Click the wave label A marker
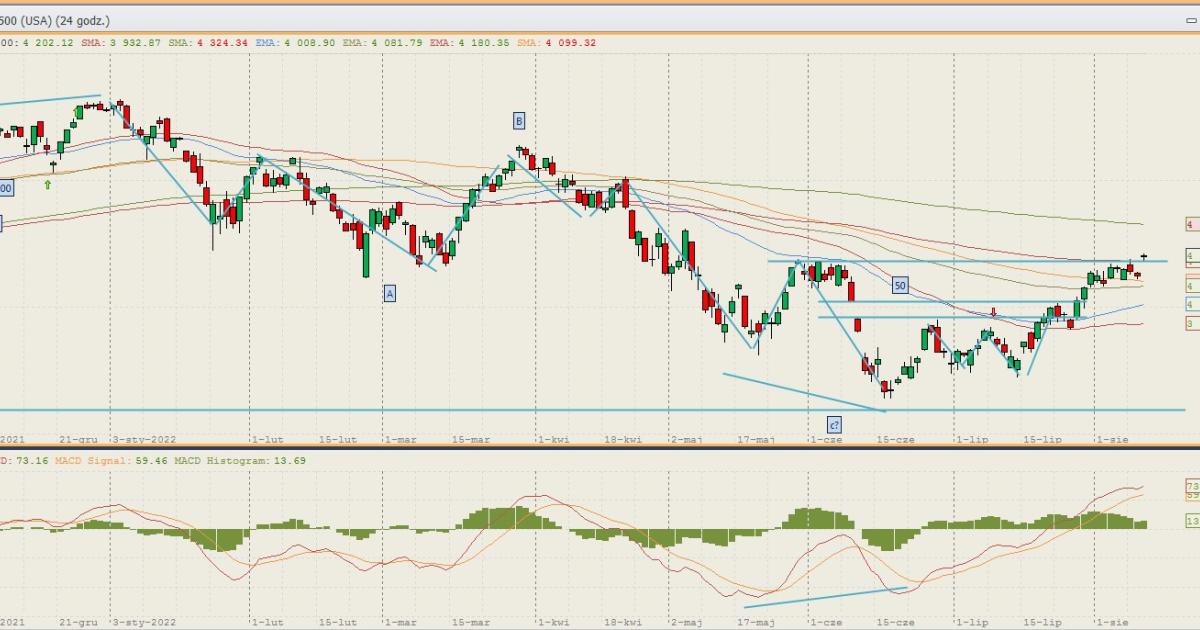The height and width of the screenshot is (630, 1200). 390,293
